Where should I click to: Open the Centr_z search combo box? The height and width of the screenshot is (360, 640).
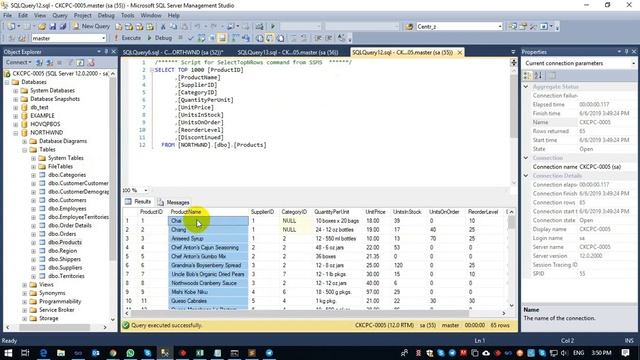point(460,27)
